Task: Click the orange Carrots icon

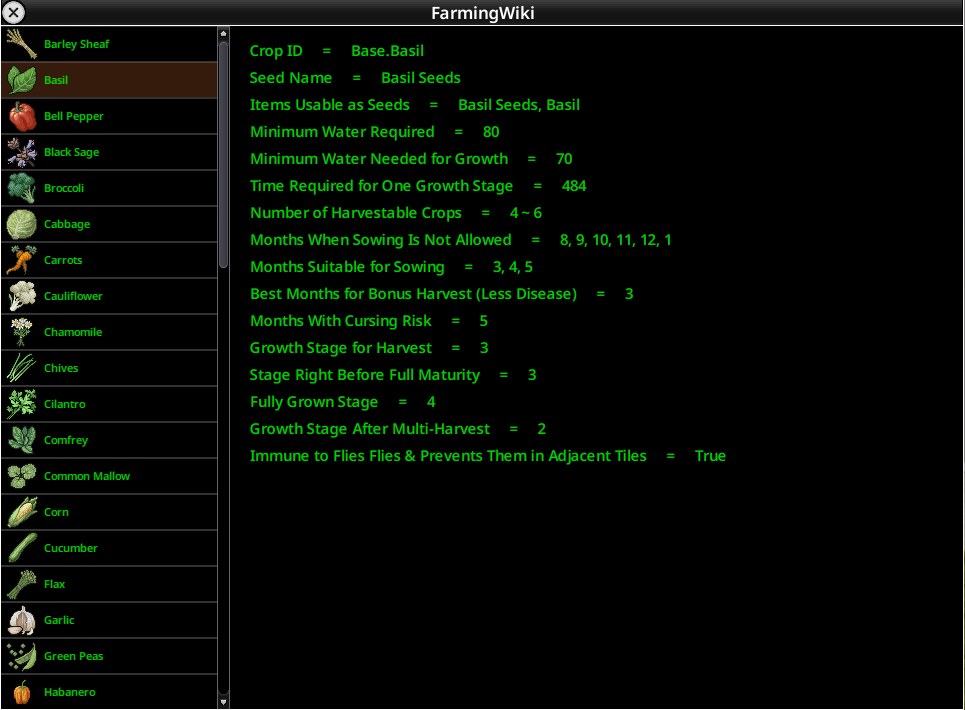Action: 22,260
